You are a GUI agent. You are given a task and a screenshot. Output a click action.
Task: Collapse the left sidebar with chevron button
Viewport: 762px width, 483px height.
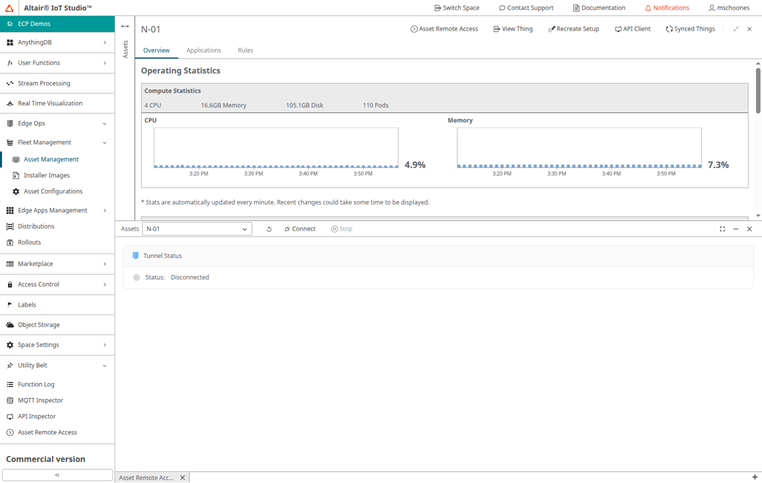(57, 475)
